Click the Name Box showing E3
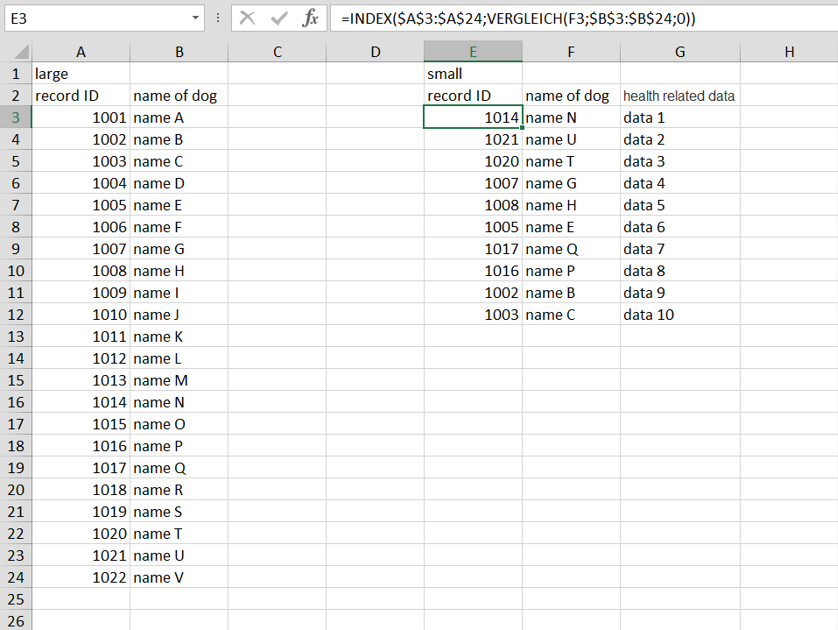The height and width of the screenshot is (630, 838). (104, 19)
